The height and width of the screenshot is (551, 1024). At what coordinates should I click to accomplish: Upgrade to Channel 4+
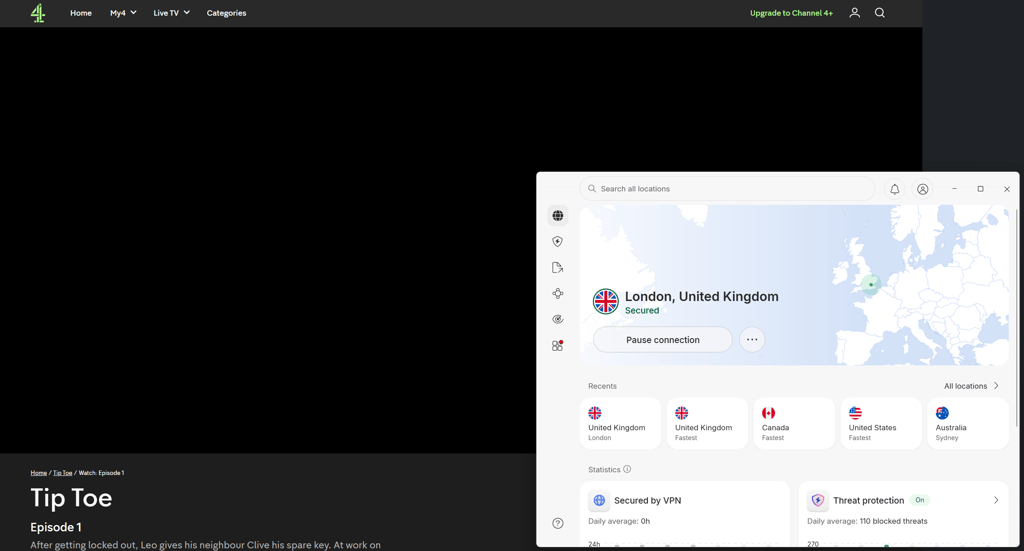pyautogui.click(x=792, y=13)
